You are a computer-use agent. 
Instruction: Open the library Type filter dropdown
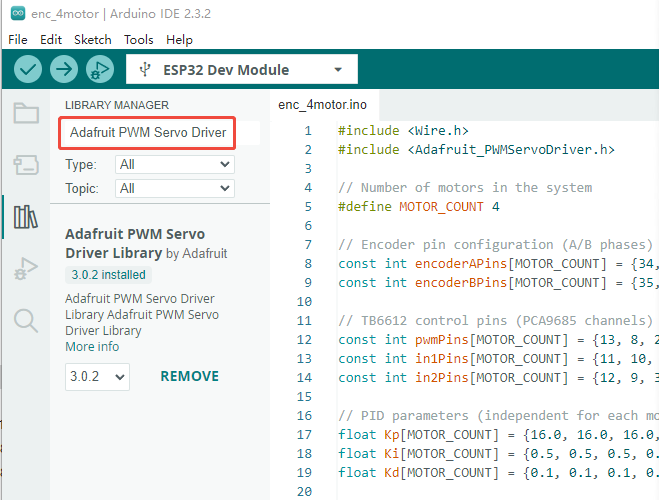[174, 164]
